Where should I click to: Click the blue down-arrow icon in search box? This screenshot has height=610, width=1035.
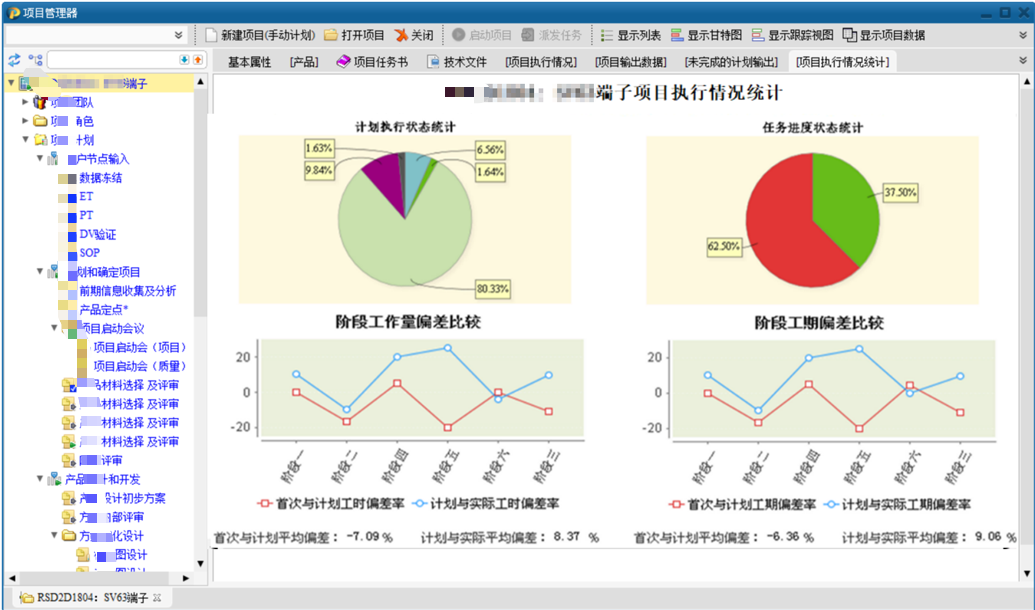click(184, 60)
